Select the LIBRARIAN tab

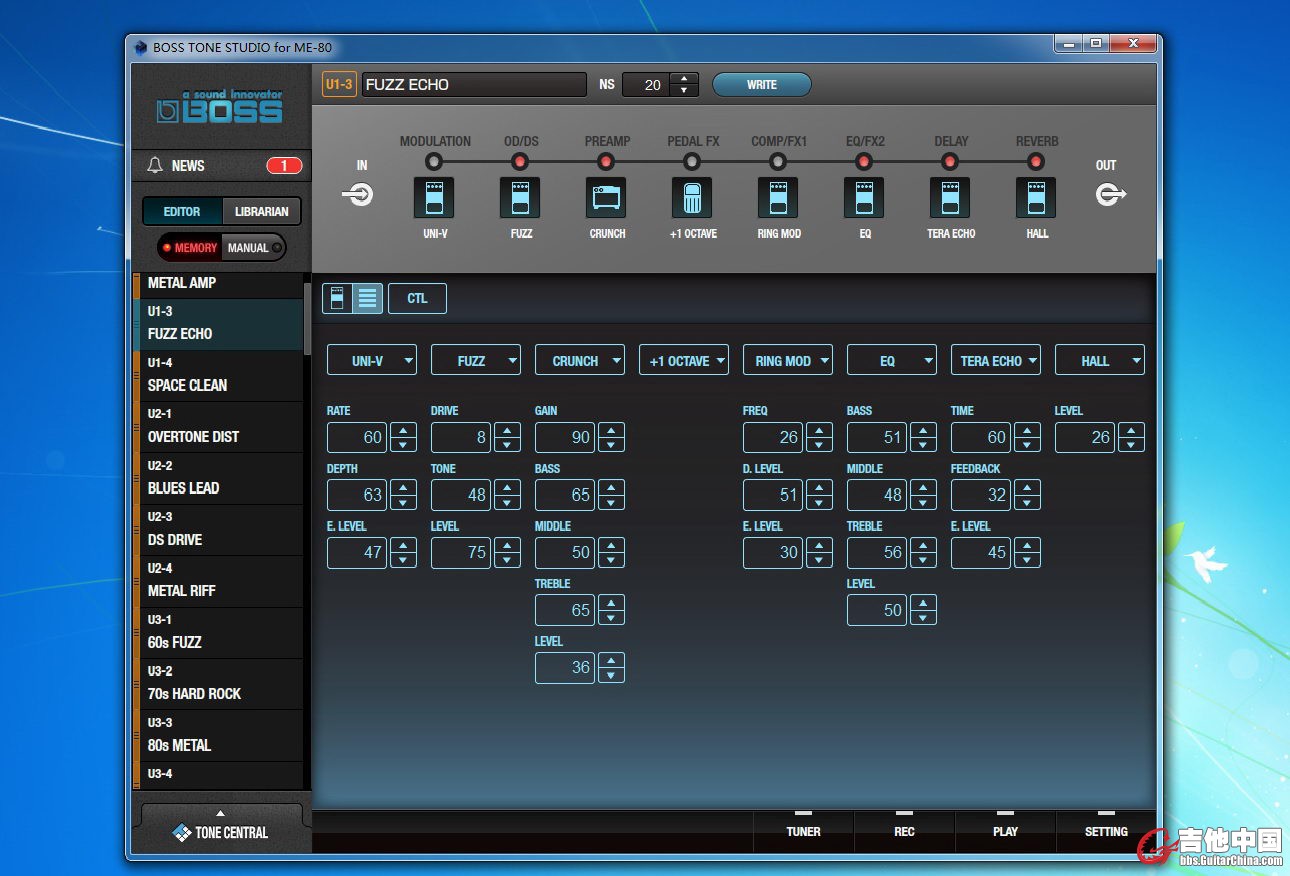tap(261, 212)
